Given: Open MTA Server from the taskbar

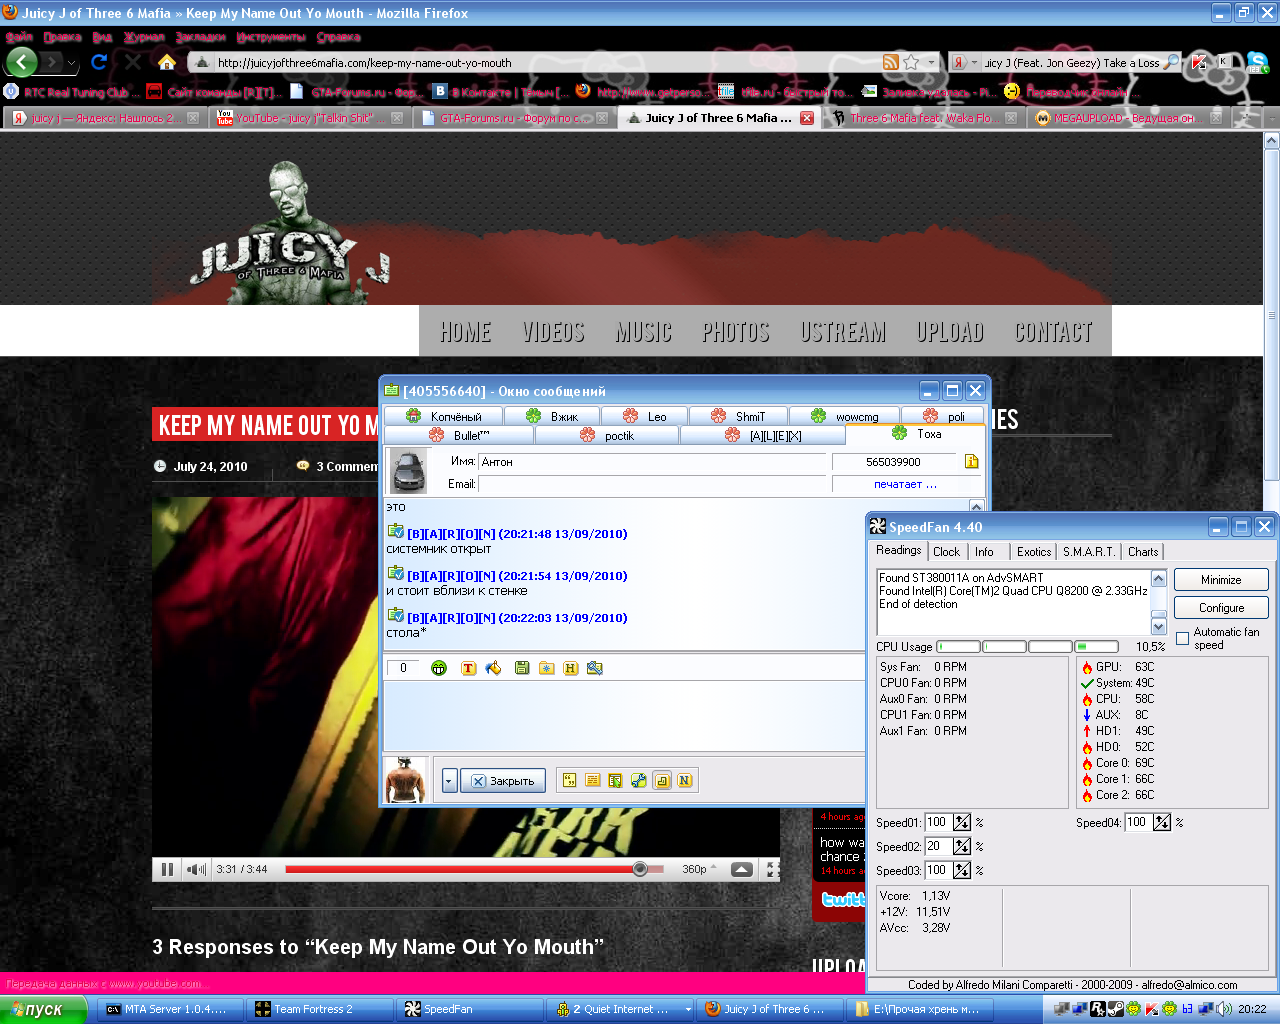Looking at the screenshot, I should 169,1009.
